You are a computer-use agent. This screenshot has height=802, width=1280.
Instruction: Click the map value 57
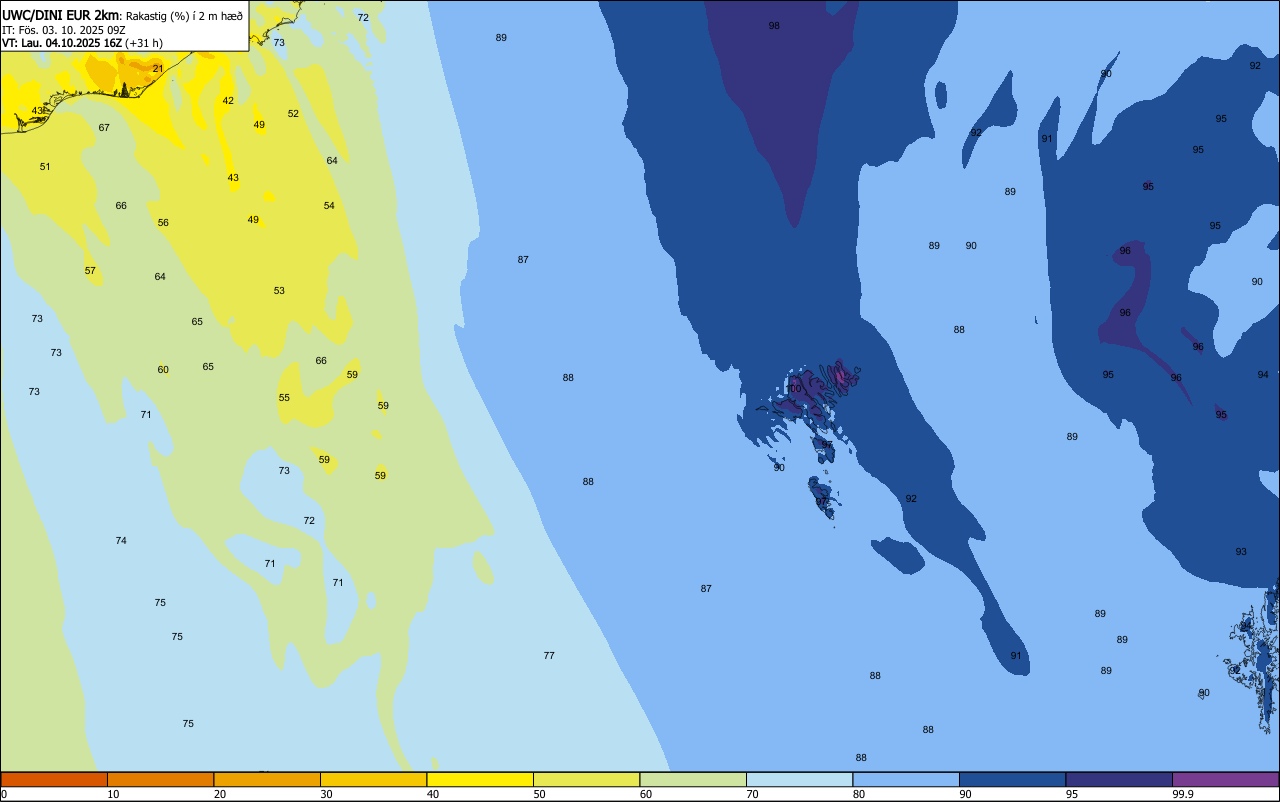click(90, 271)
